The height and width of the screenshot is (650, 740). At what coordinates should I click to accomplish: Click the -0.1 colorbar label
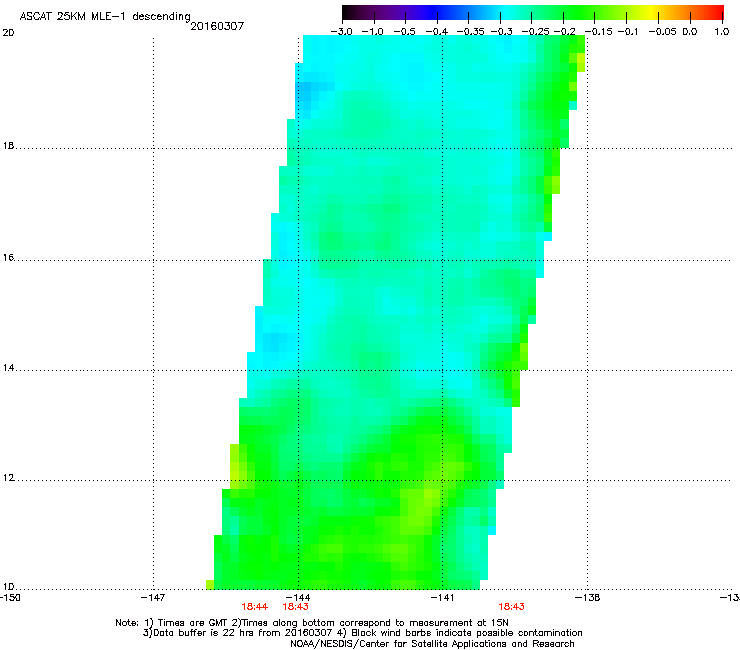[x=628, y=32]
